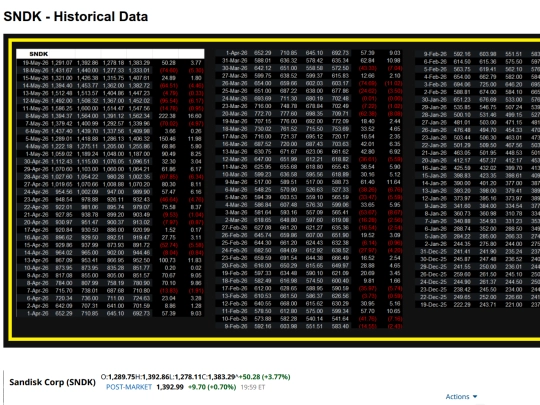Select the 20-Jan-26 date cell

(434, 160)
